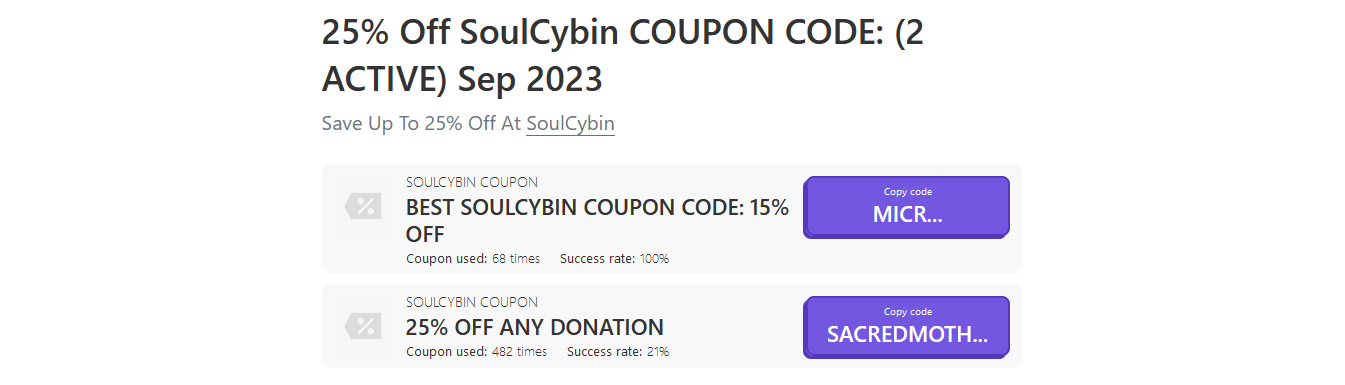The image size is (1345, 385).
Task: Click the percent tag icon beside 25% Off Any Donation
Action: 363,326
